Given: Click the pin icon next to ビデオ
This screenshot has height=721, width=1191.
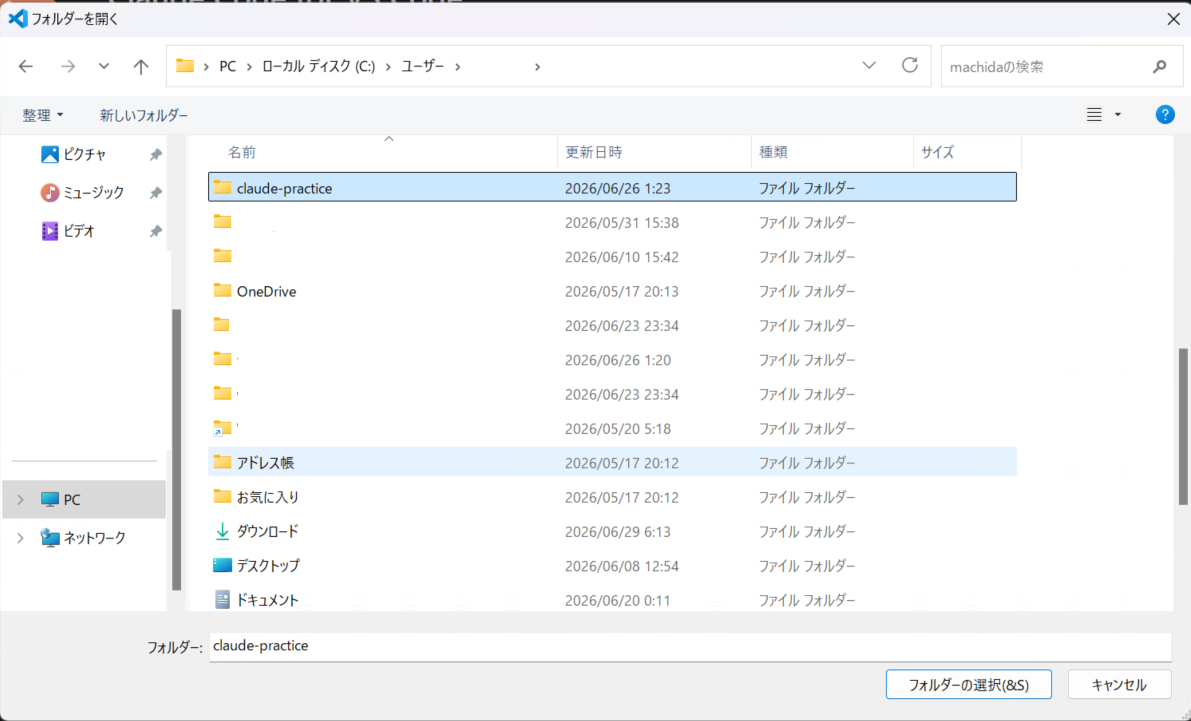Looking at the screenshot, I should tap(155, 231).
